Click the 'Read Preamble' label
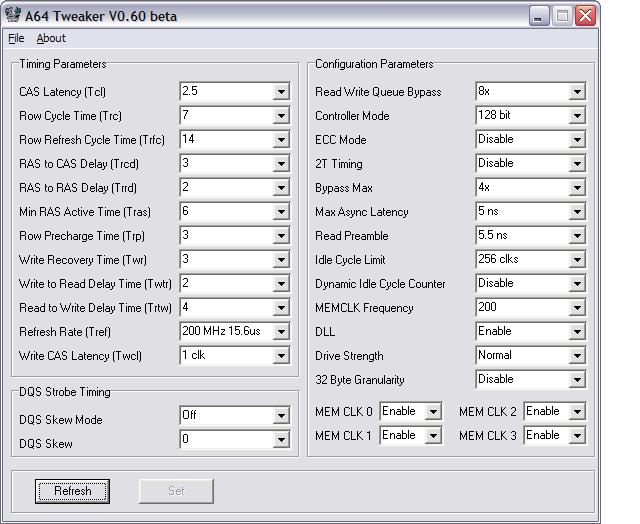The image size is (640, 524). click(x=352, y=236)
